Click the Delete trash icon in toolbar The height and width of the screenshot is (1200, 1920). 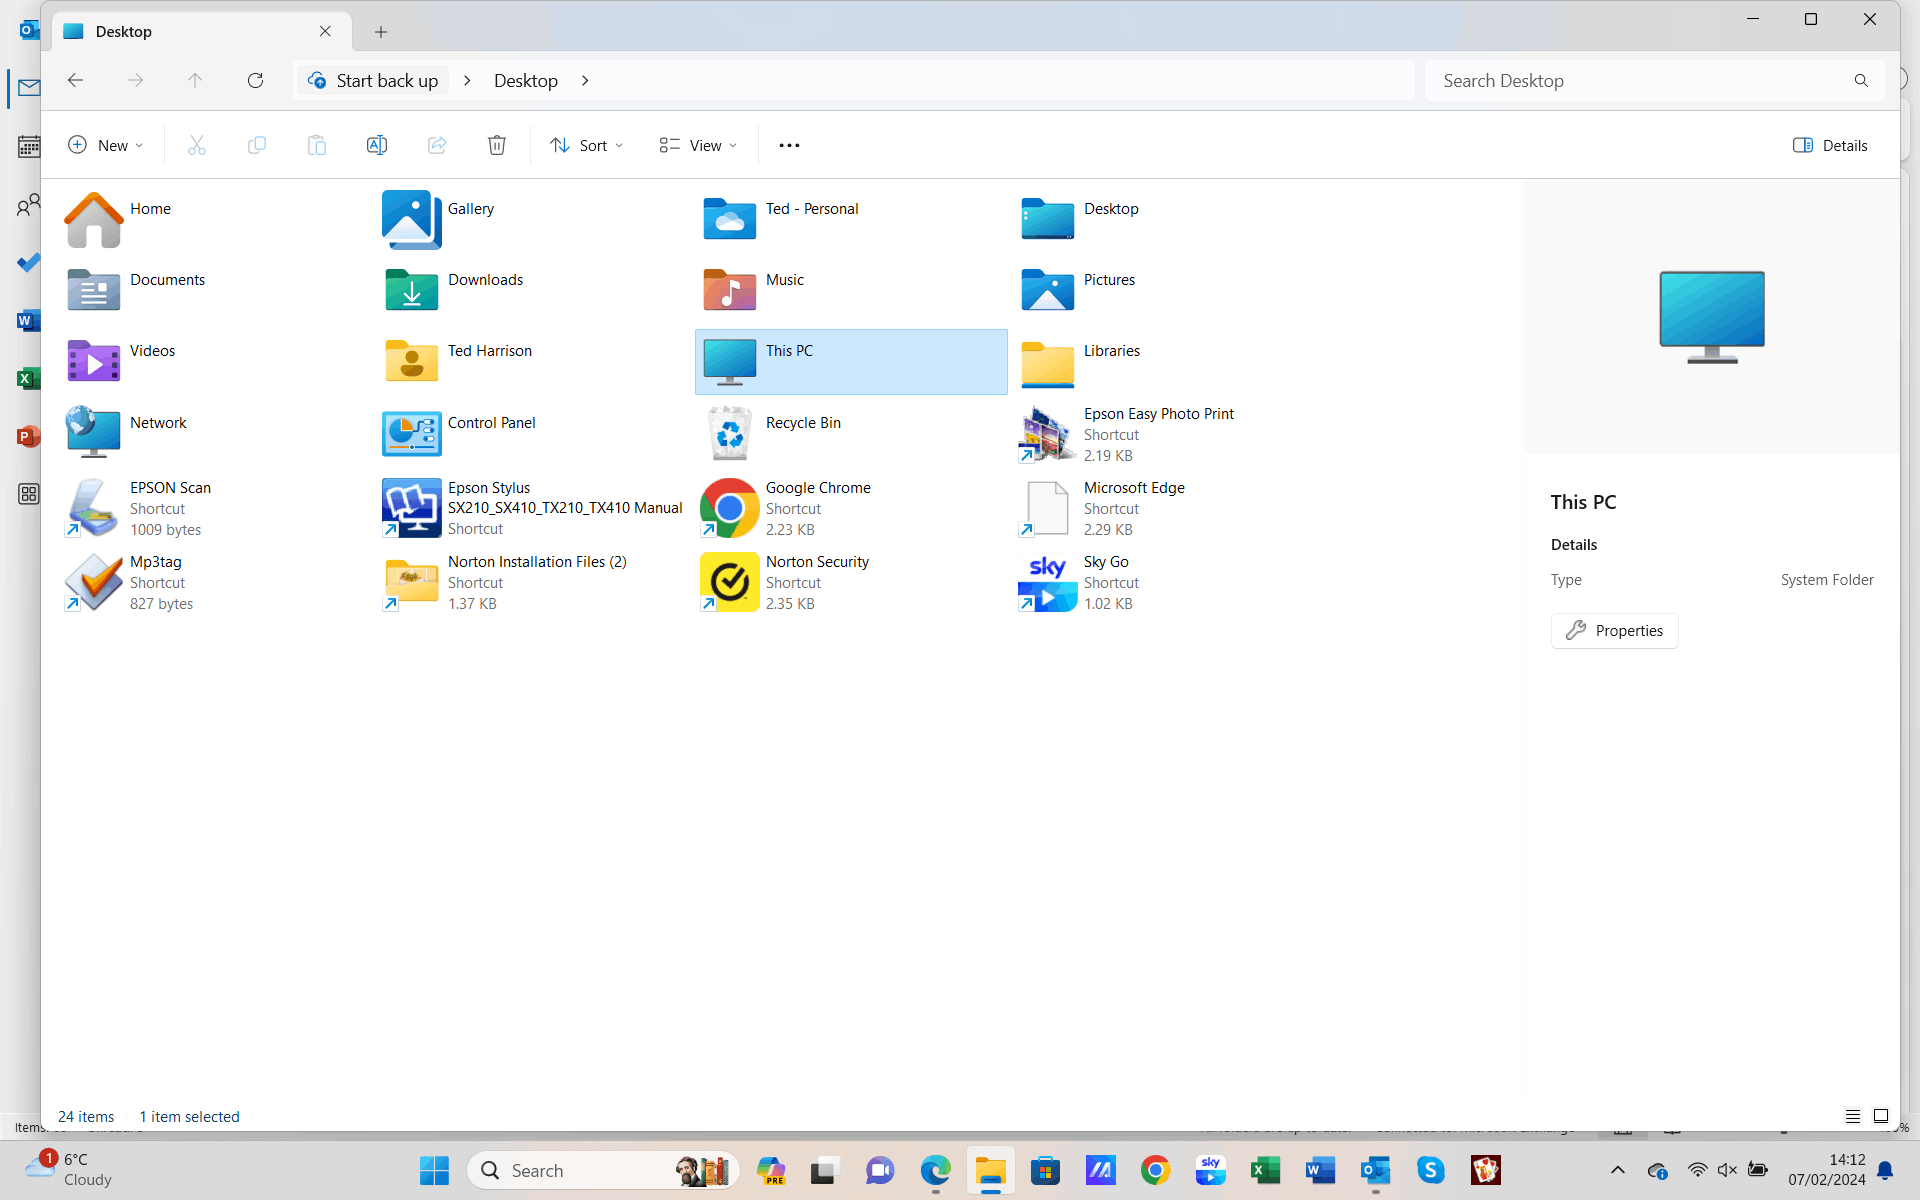click(496, 145)
